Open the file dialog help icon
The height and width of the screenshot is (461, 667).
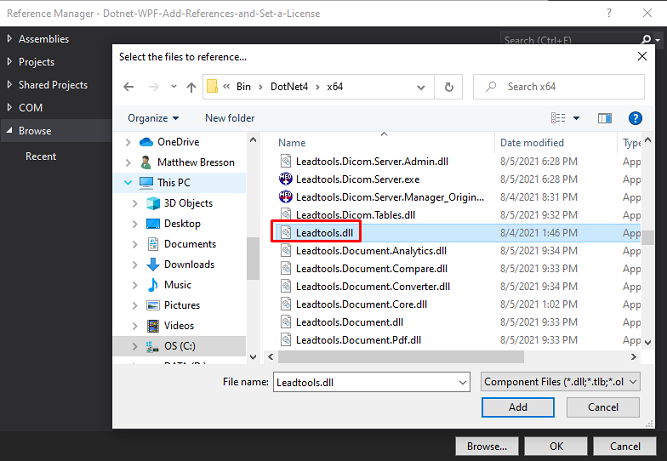click(x=635, y=118)
